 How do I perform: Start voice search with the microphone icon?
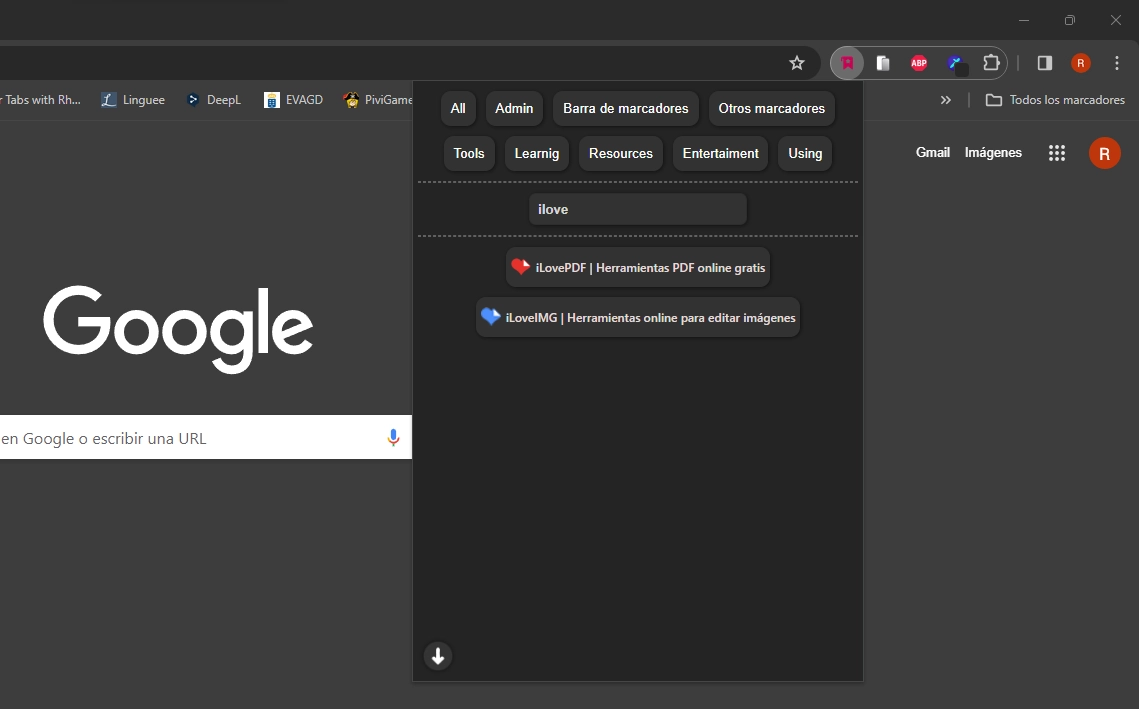click(x=393, y=437)
